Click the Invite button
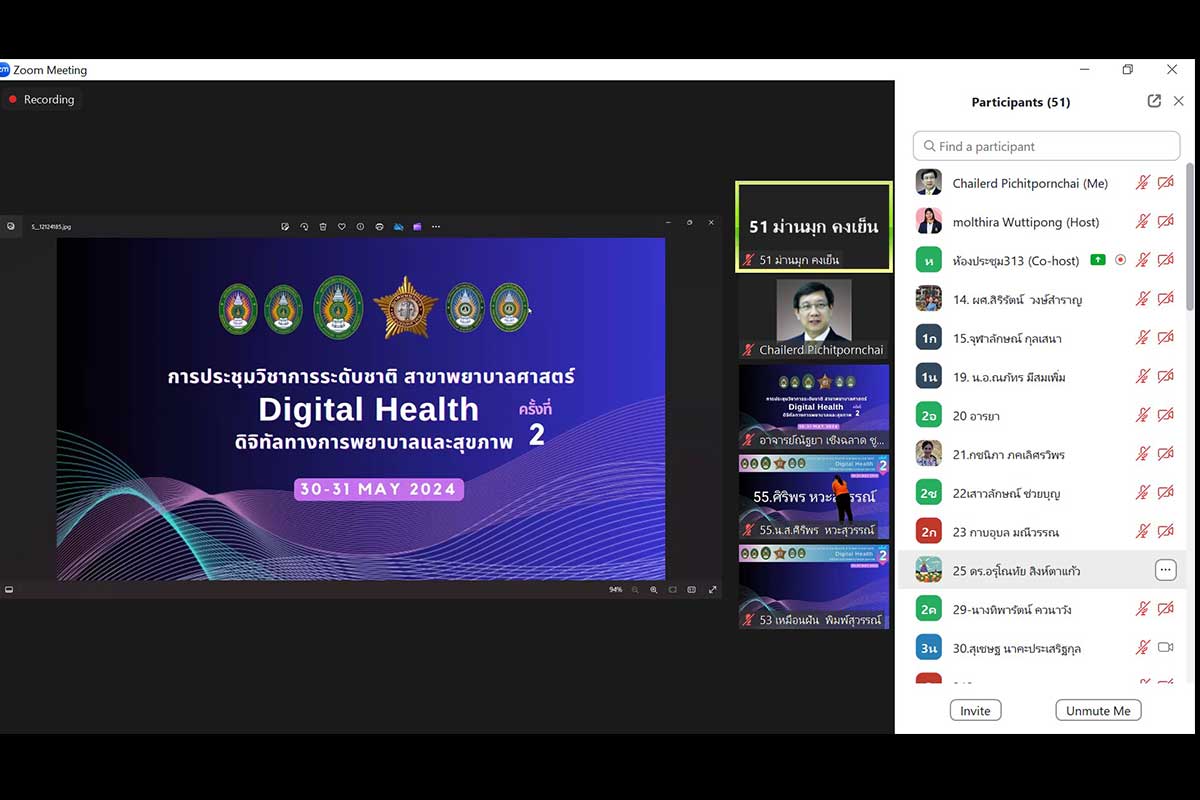1200x800 pixels. click(x=975, y=710)
